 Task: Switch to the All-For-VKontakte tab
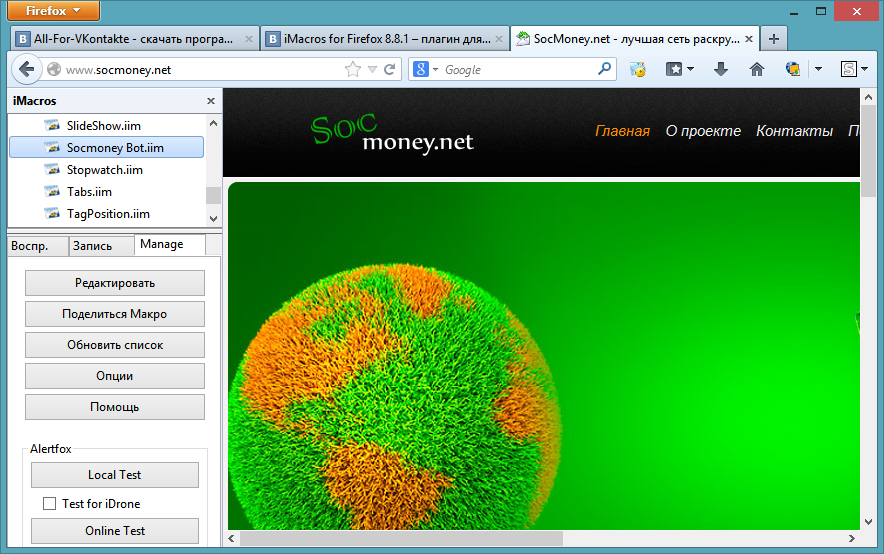point(134,39)
